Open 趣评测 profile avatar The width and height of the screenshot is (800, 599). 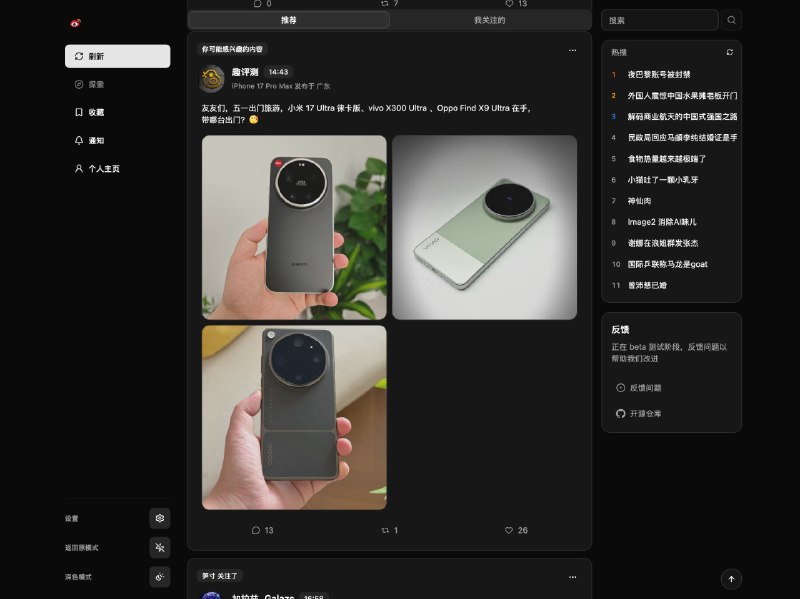[x=211, y=79]
